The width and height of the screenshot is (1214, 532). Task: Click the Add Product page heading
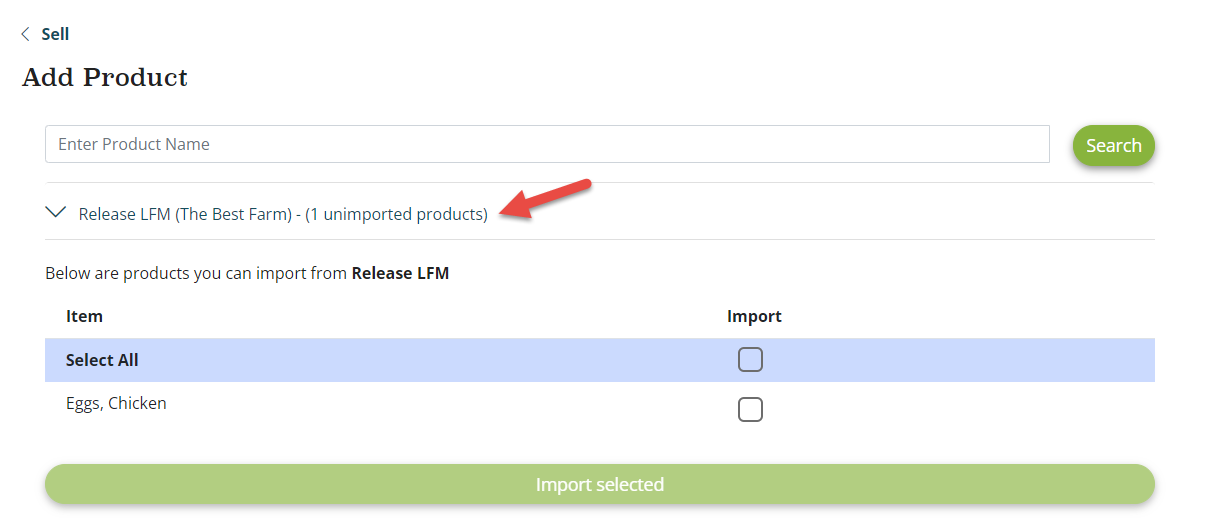coord(105,77)
